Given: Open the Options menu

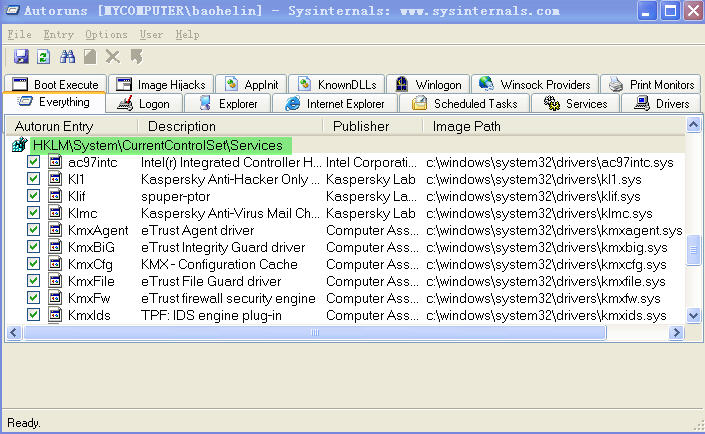Looking at the screenshot, I should pos(106,34).
